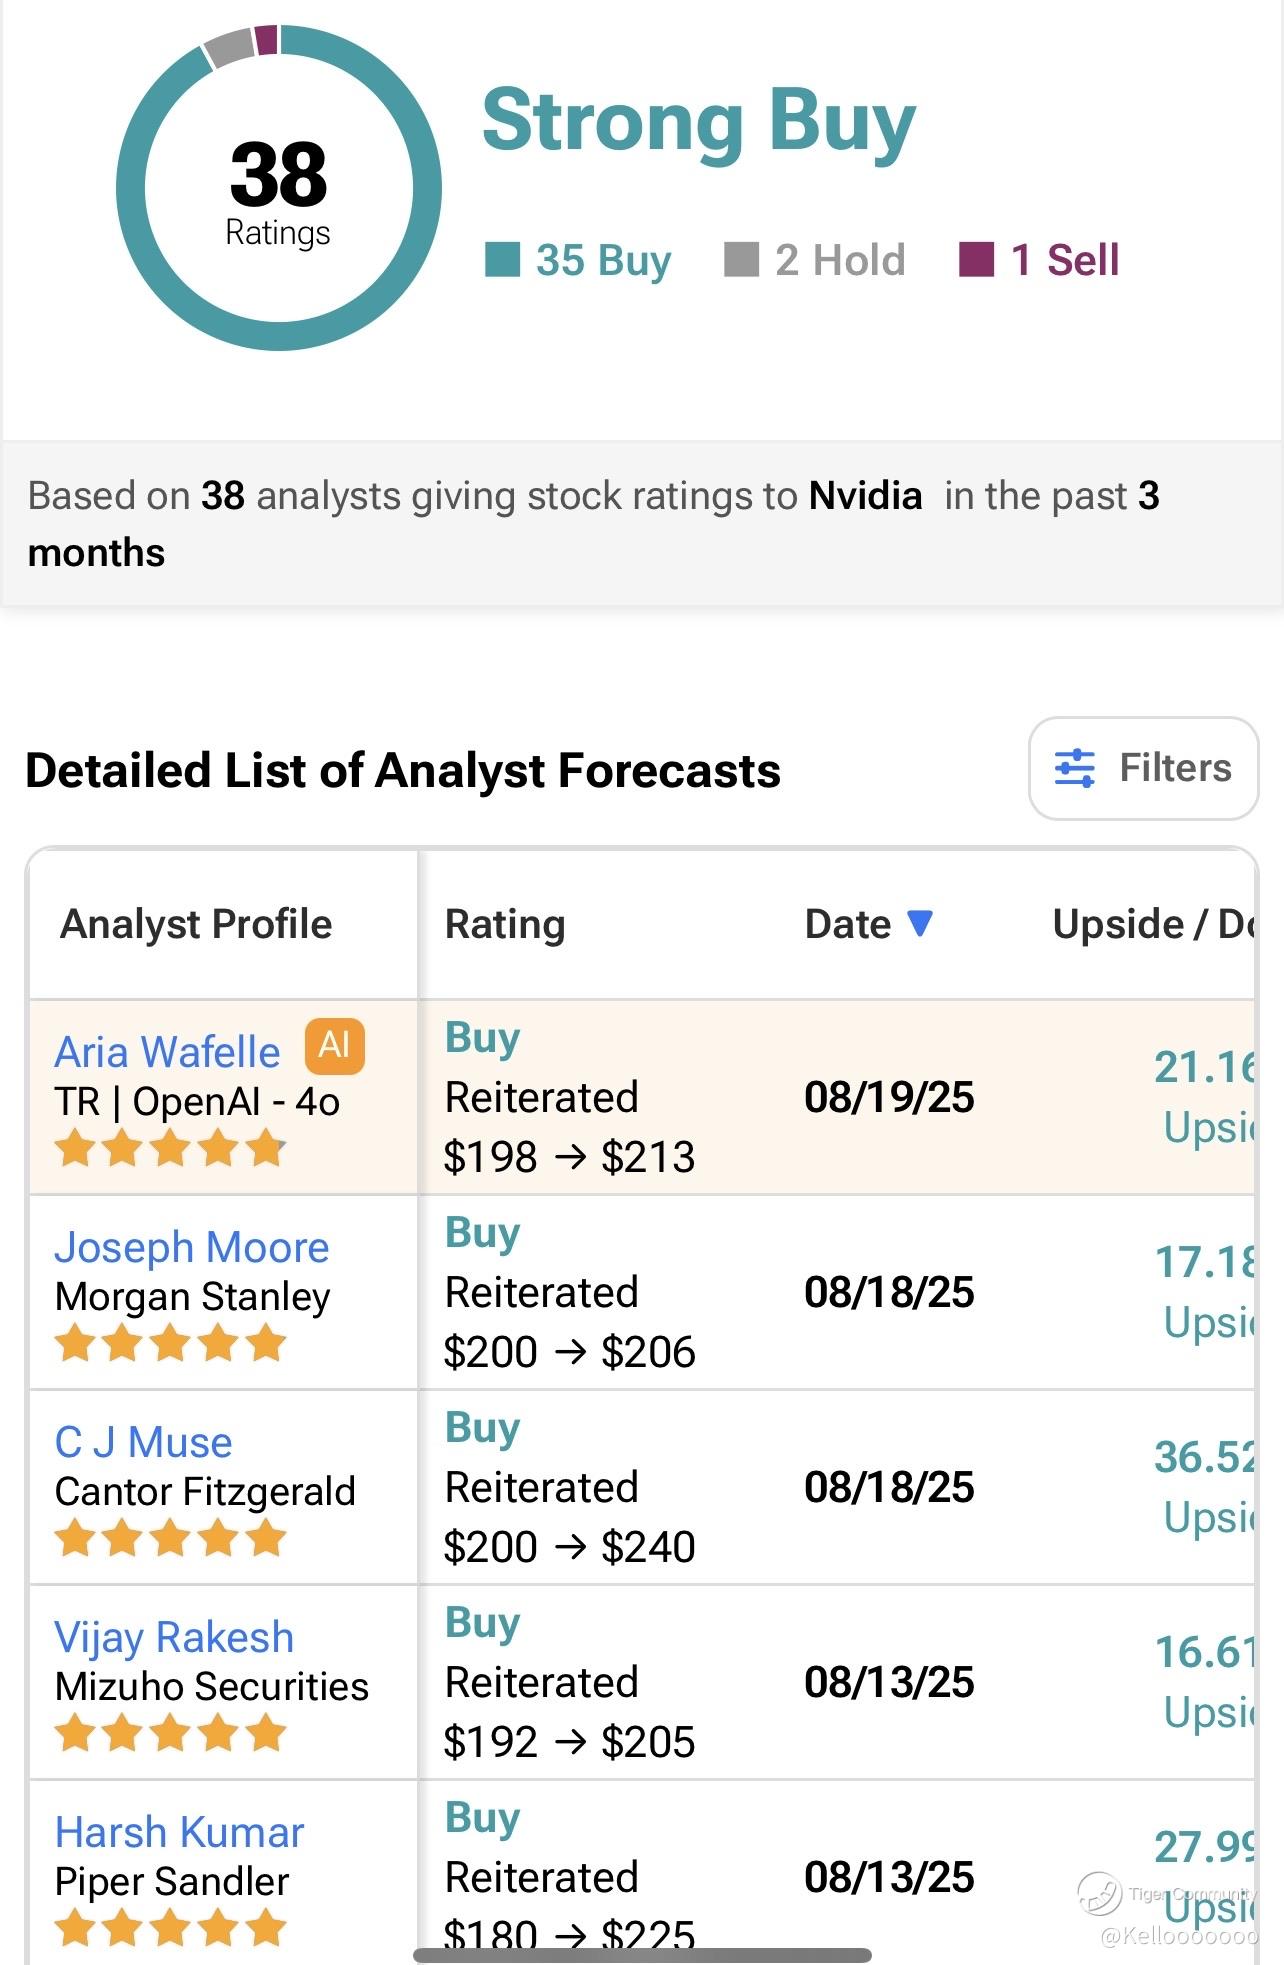Open the Filters sliders icon
Viewport: 1284px width, 1965px height.
[x=1075, y=768]
